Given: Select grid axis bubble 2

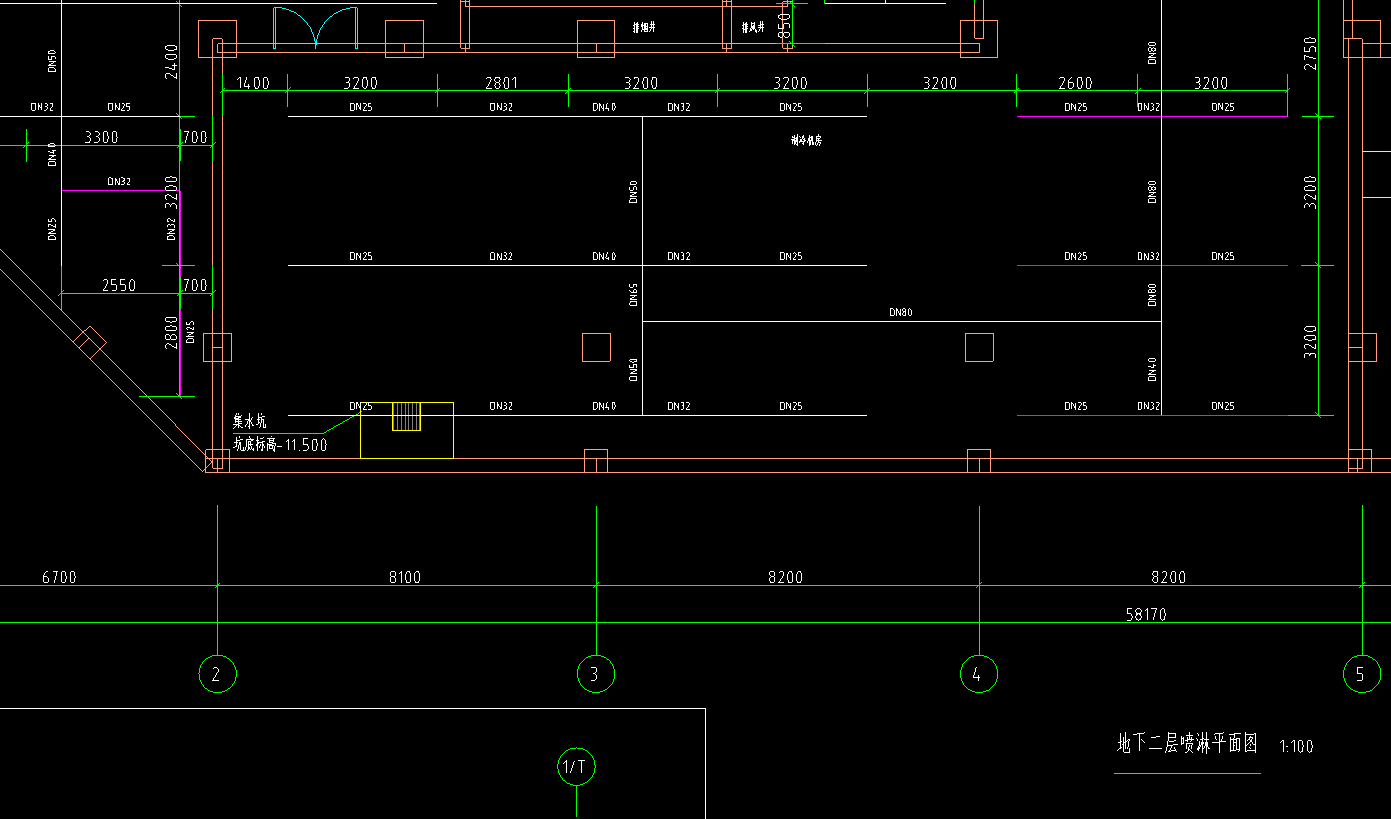Looking at the screenshot, I should coord(217,674).
